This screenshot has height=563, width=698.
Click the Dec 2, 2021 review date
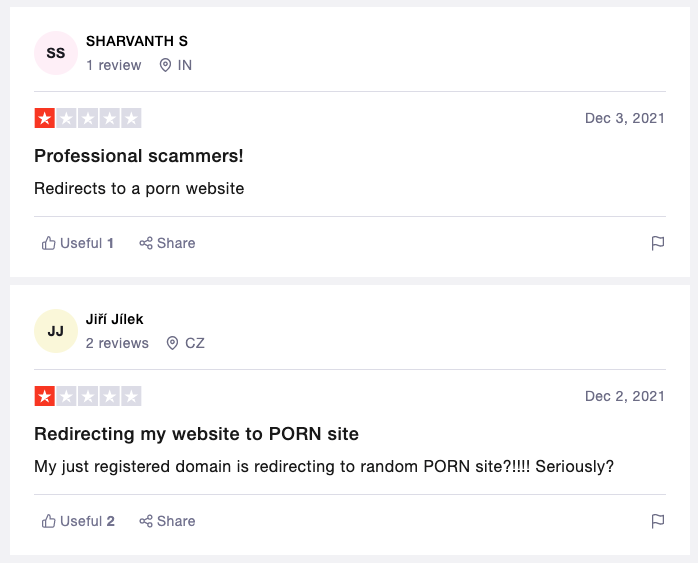624,396
